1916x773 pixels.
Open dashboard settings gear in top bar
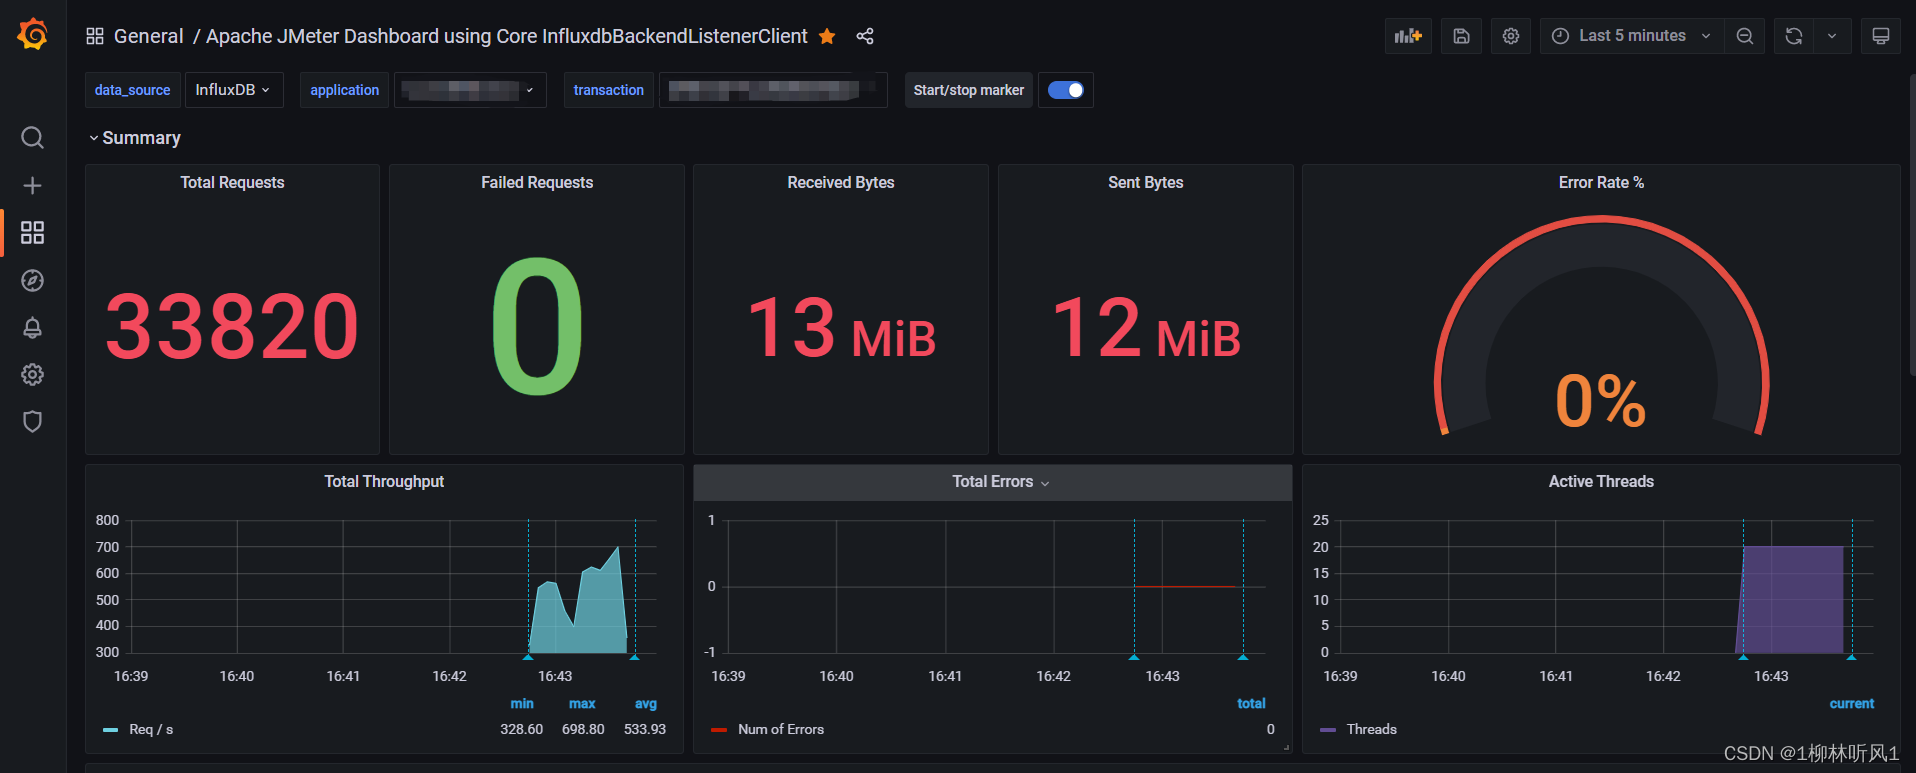click(1511, 36)
